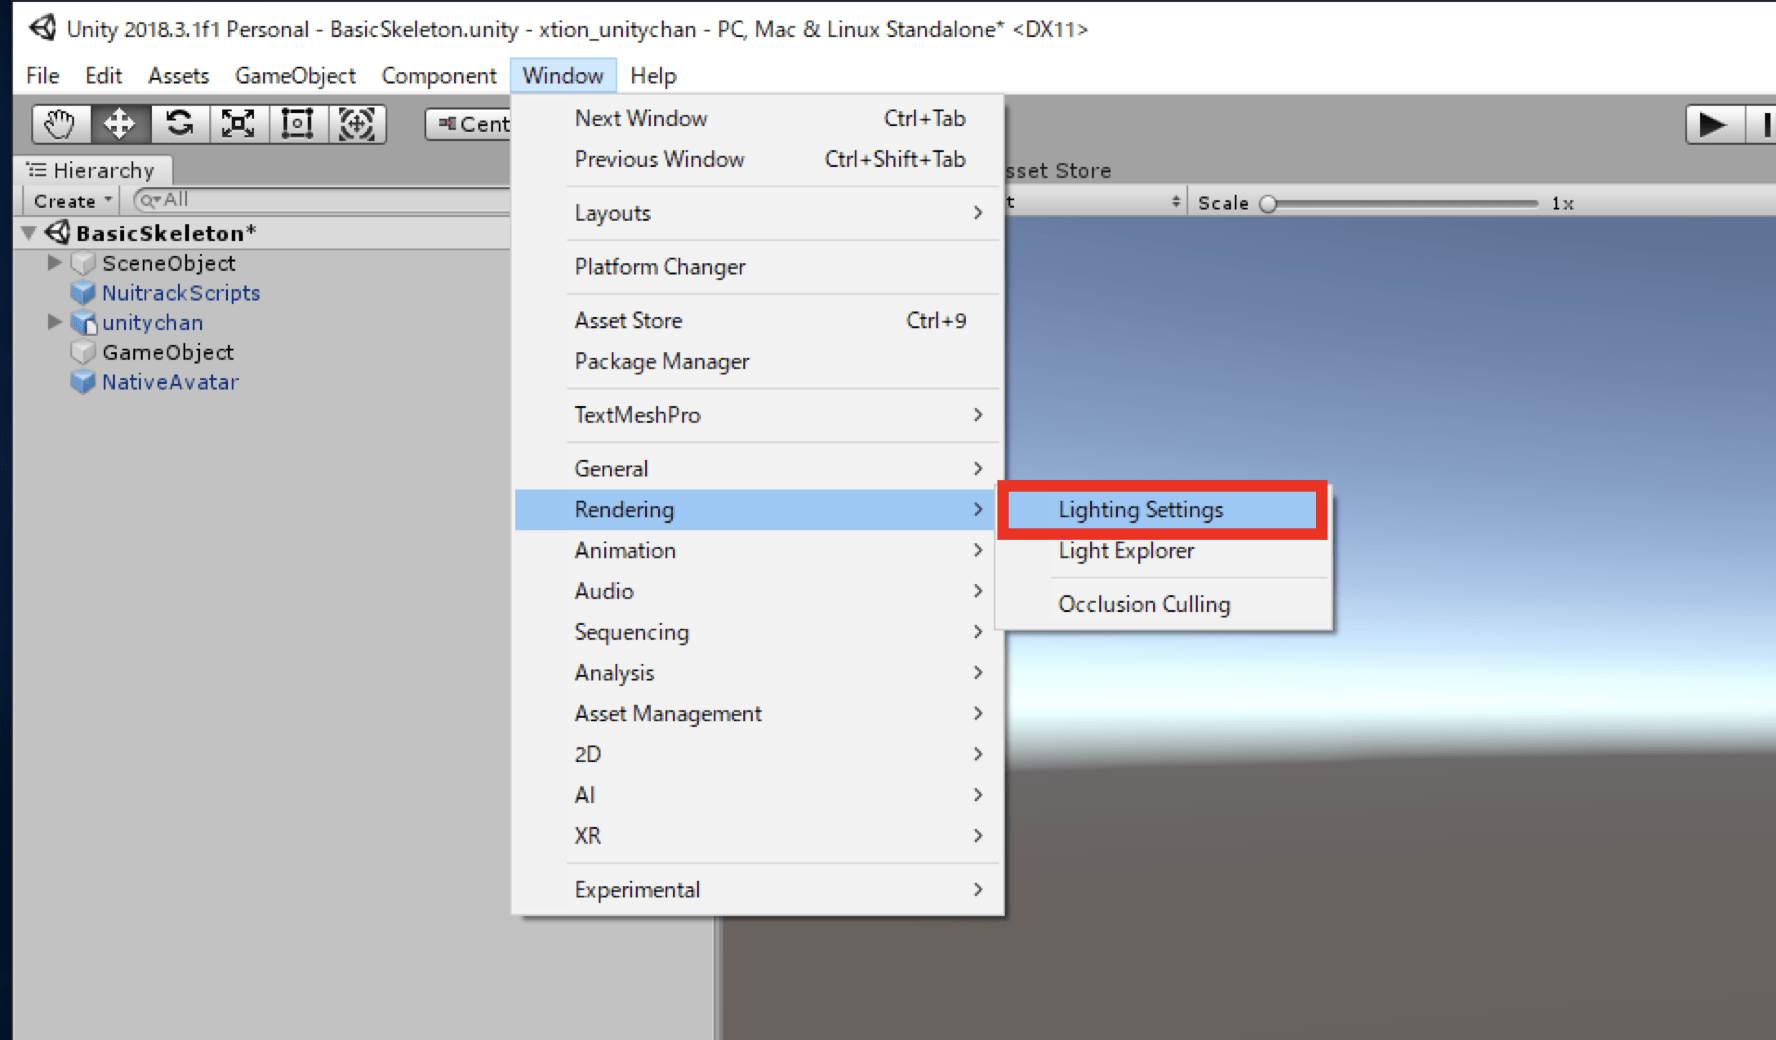
Task: Collapse the BasicSkeleton scene tree
Action: tap(29, 233)
